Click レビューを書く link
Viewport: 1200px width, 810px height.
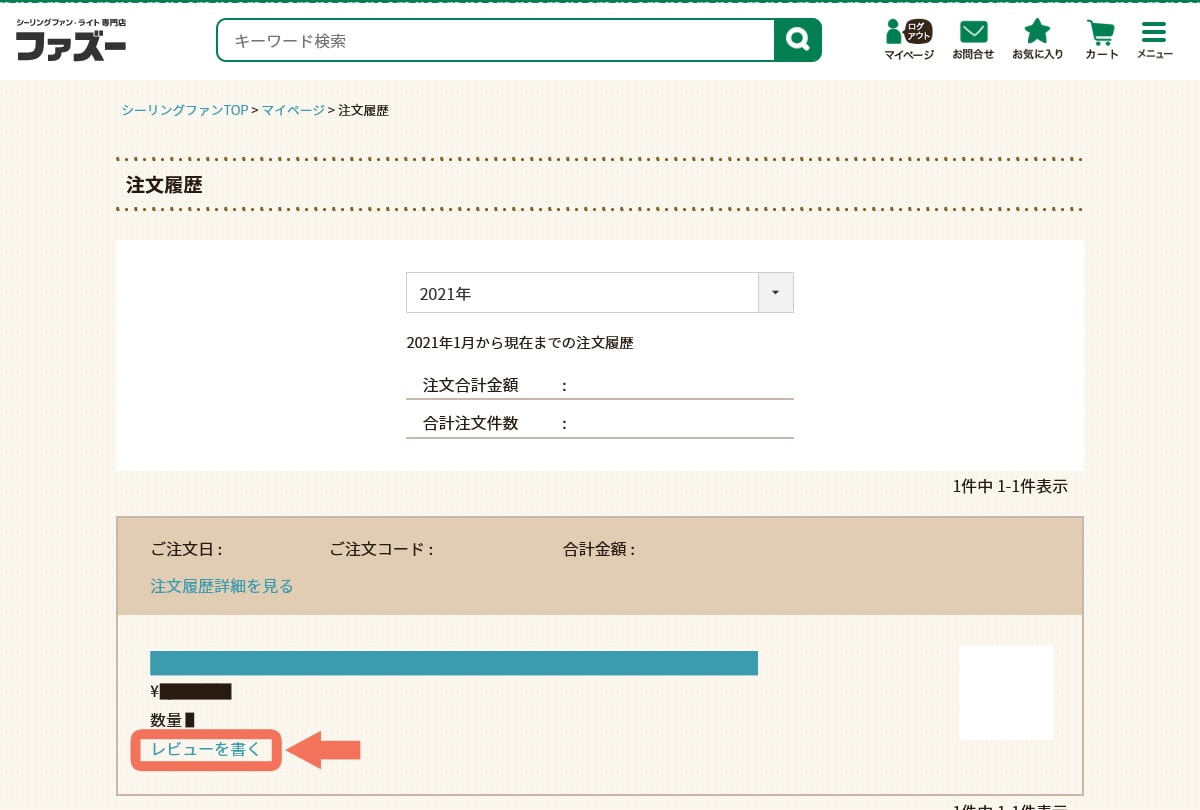pos(206,749)
